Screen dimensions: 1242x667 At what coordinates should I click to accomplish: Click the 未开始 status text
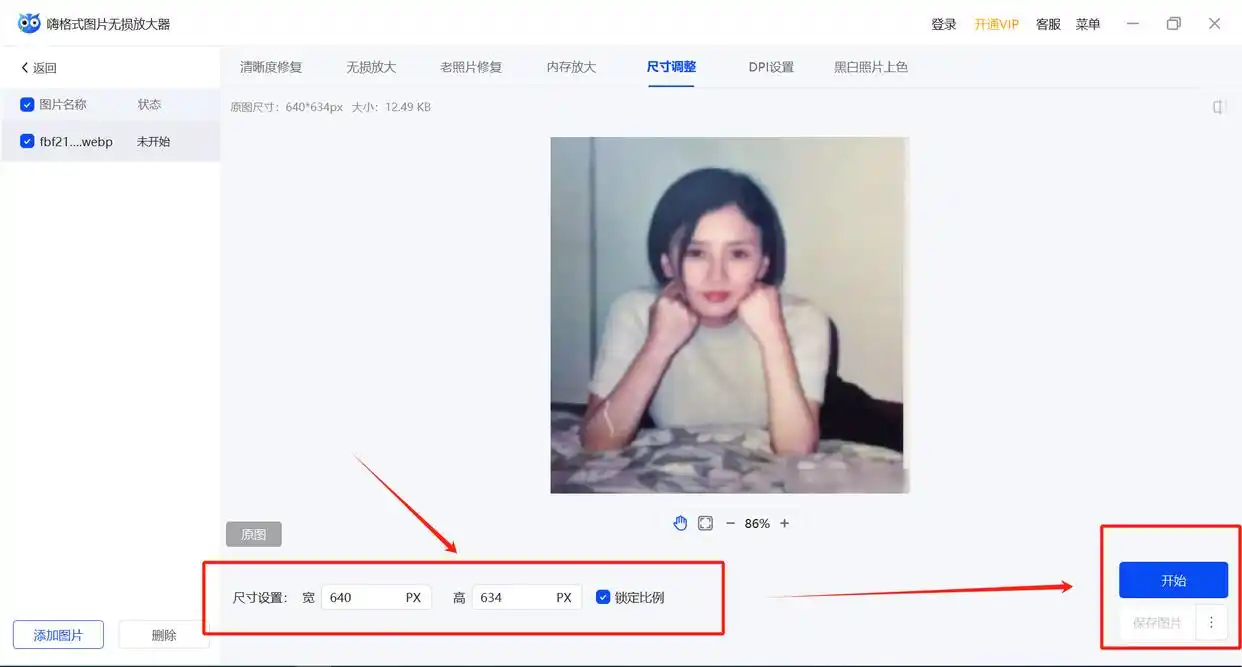click(x=153, y=141)
